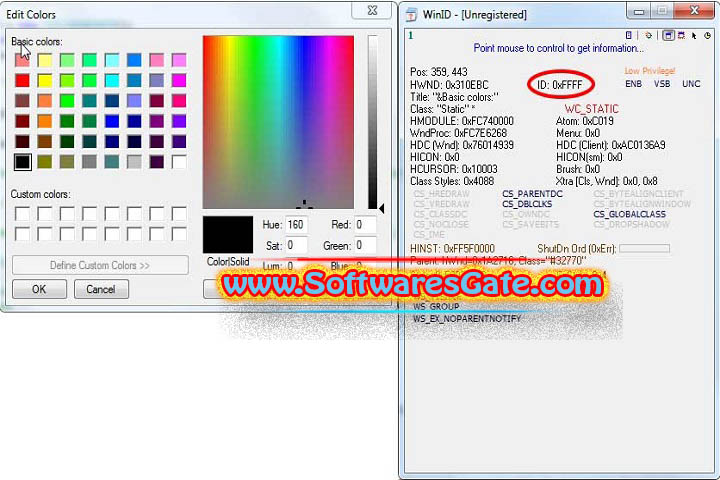Click Define Custom Colors >> button
This screenshot has height=480, width=720.
(100, 265)
